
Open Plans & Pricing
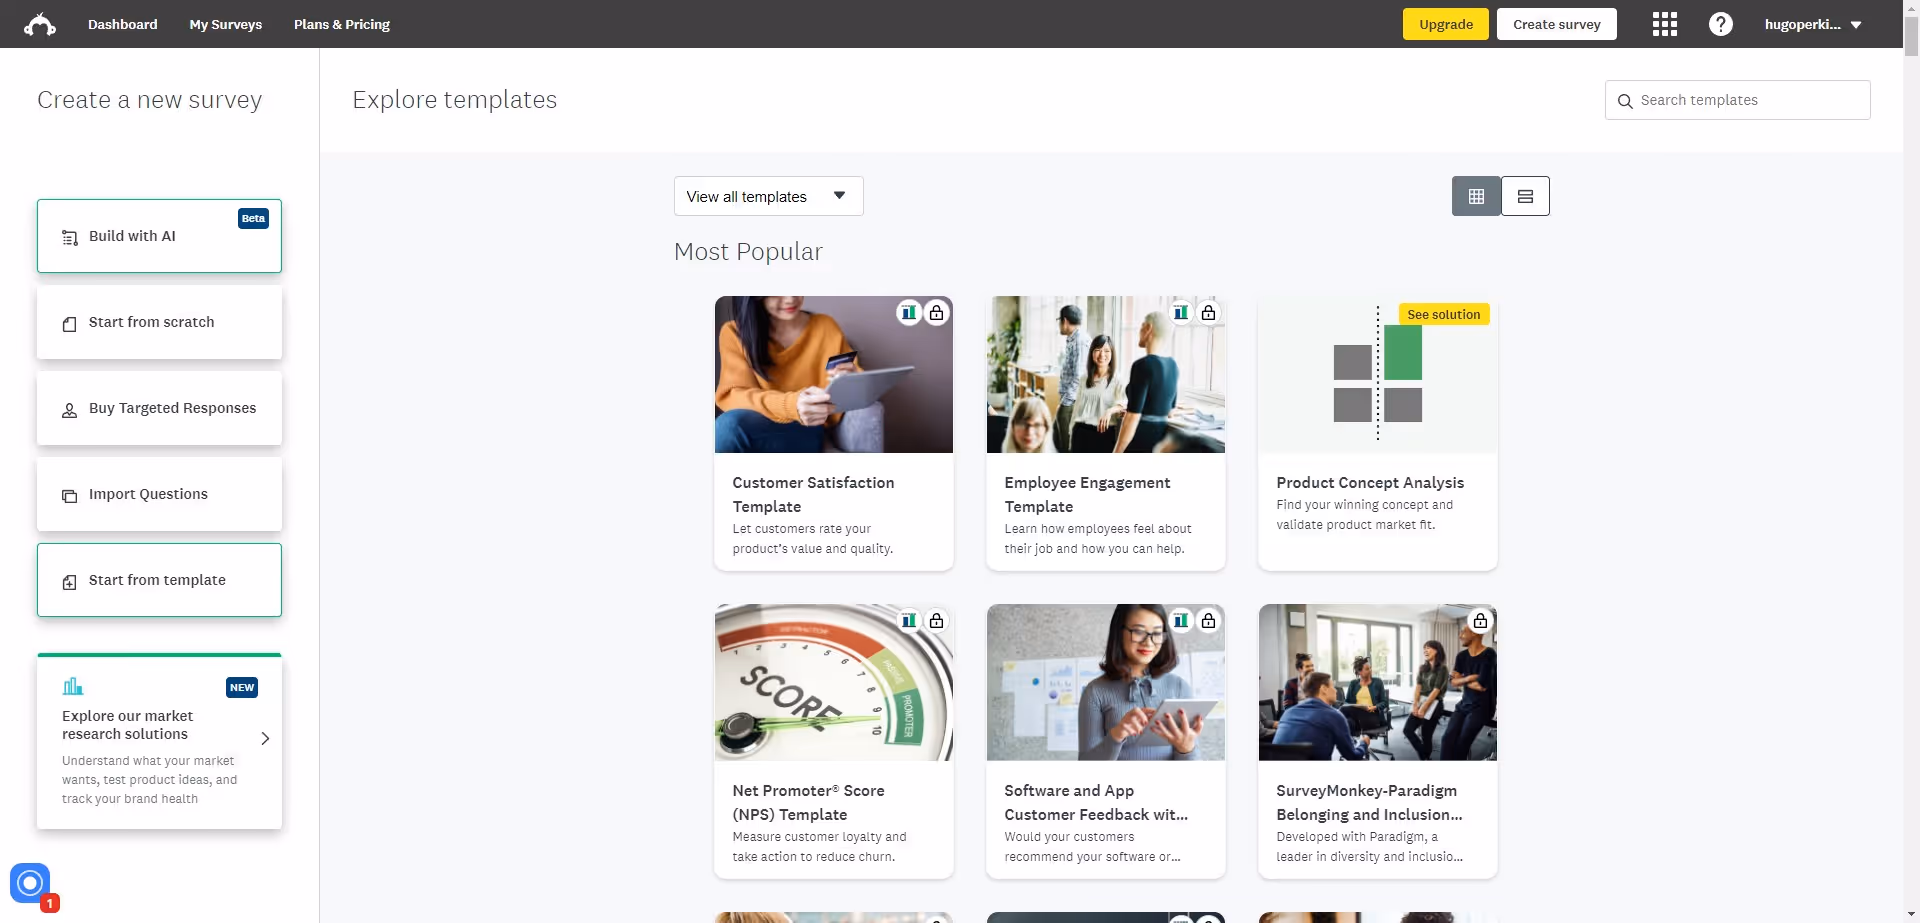[342, 24]
